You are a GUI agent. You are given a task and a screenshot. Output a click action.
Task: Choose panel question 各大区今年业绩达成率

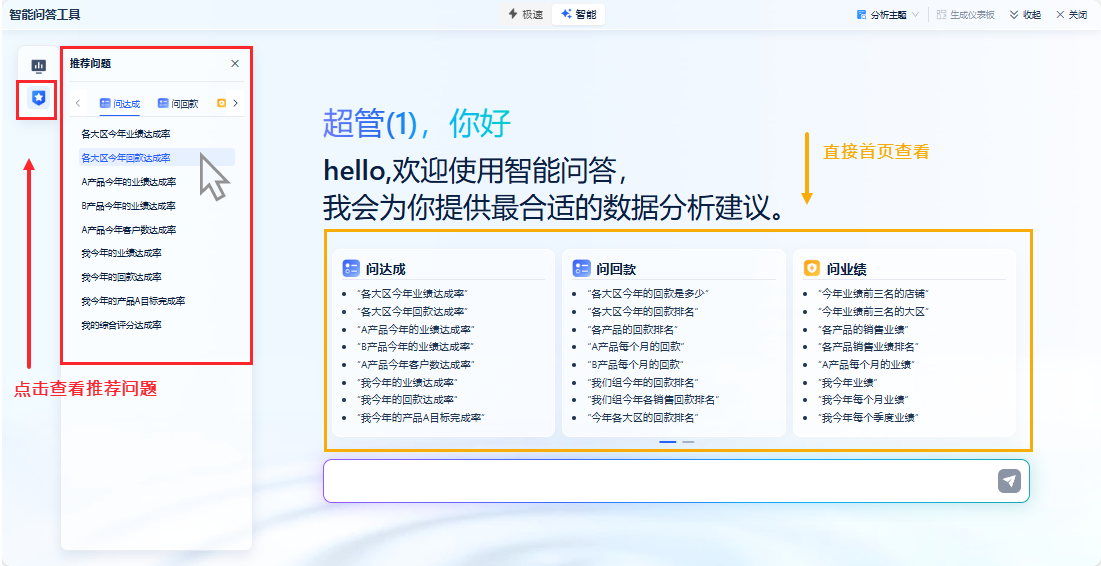(126, 133)
